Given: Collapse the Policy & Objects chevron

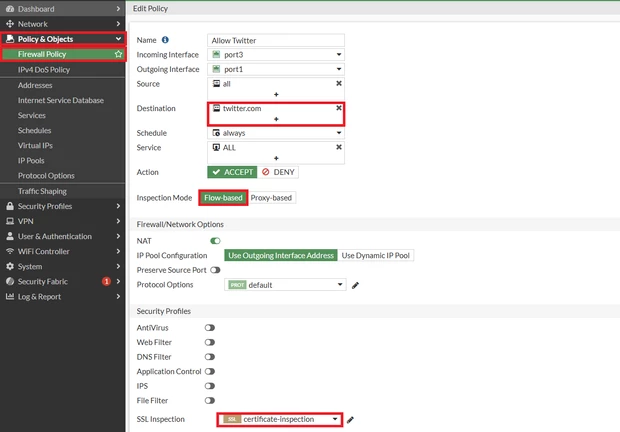Looking at the screenshot, I should click(x=118, y=39).
